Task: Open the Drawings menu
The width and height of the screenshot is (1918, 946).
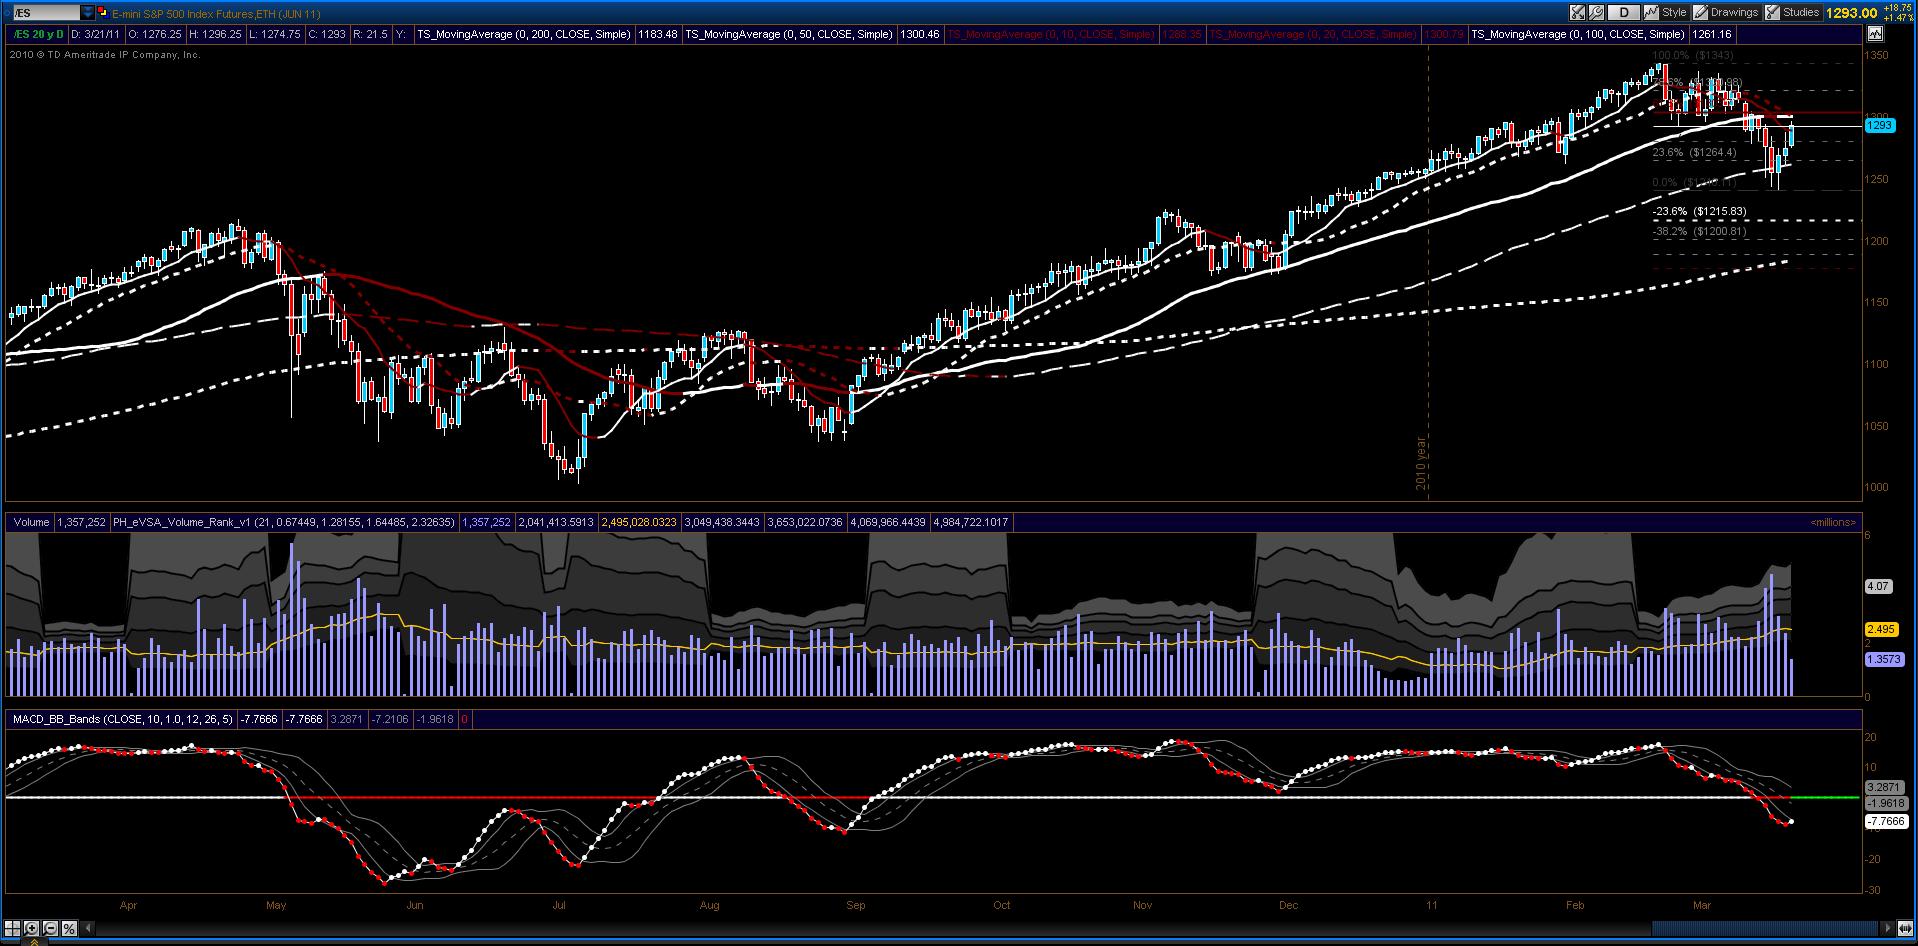Action: tap(1726, 12)
